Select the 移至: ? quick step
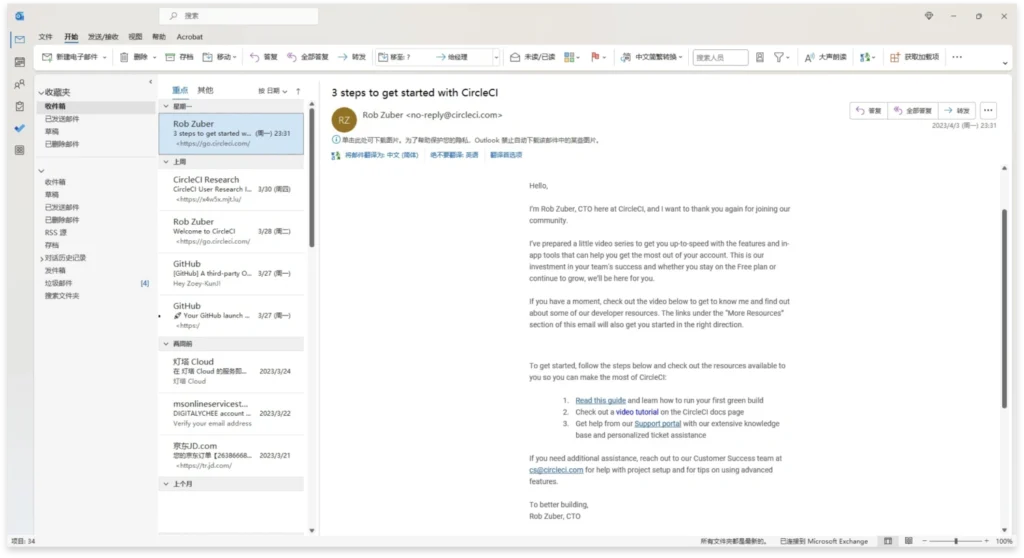This screenshot has height=558, width=1024. [x=395, y=57]
